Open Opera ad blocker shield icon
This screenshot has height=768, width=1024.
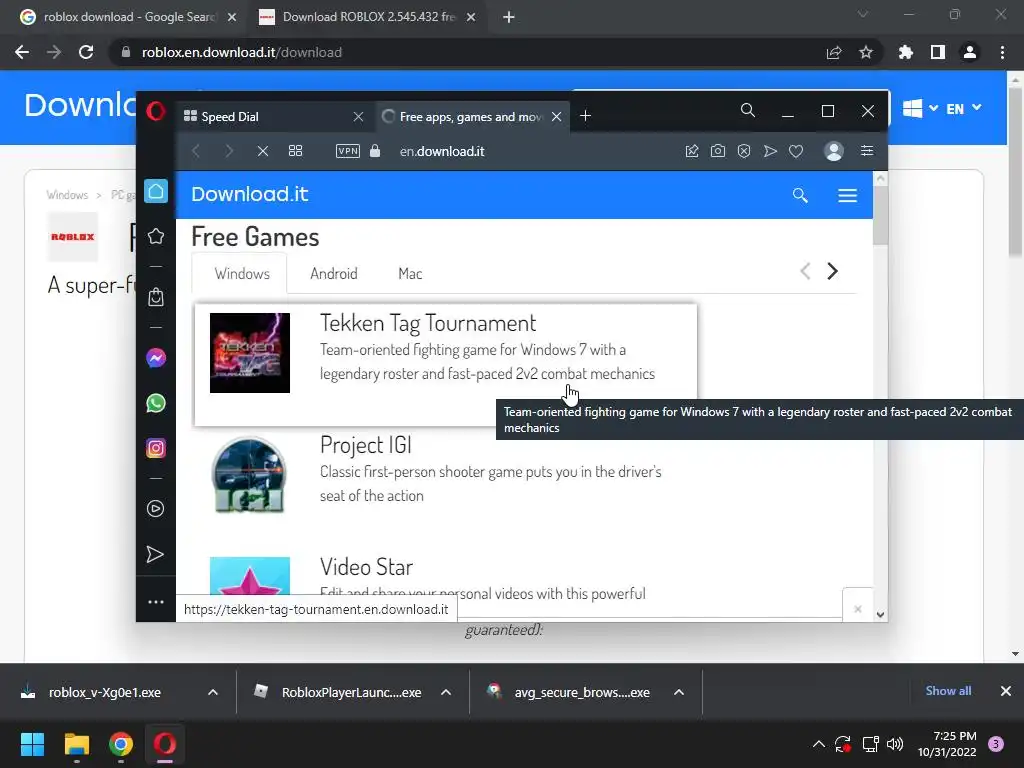point(744,151)
